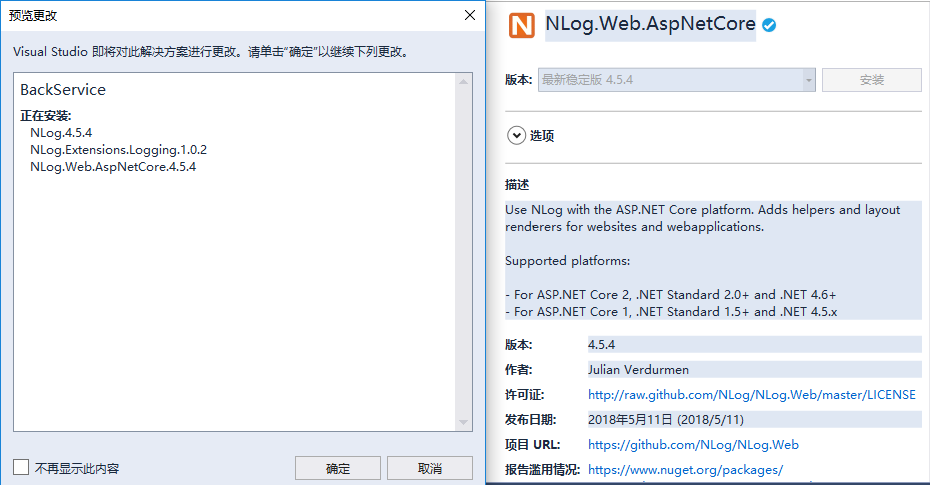The height and width of the screenshot is (485, 930).
Task: Select NLog.Web.AspNetCore.4.5.4 in install list
Action: (x=113, y=167)
